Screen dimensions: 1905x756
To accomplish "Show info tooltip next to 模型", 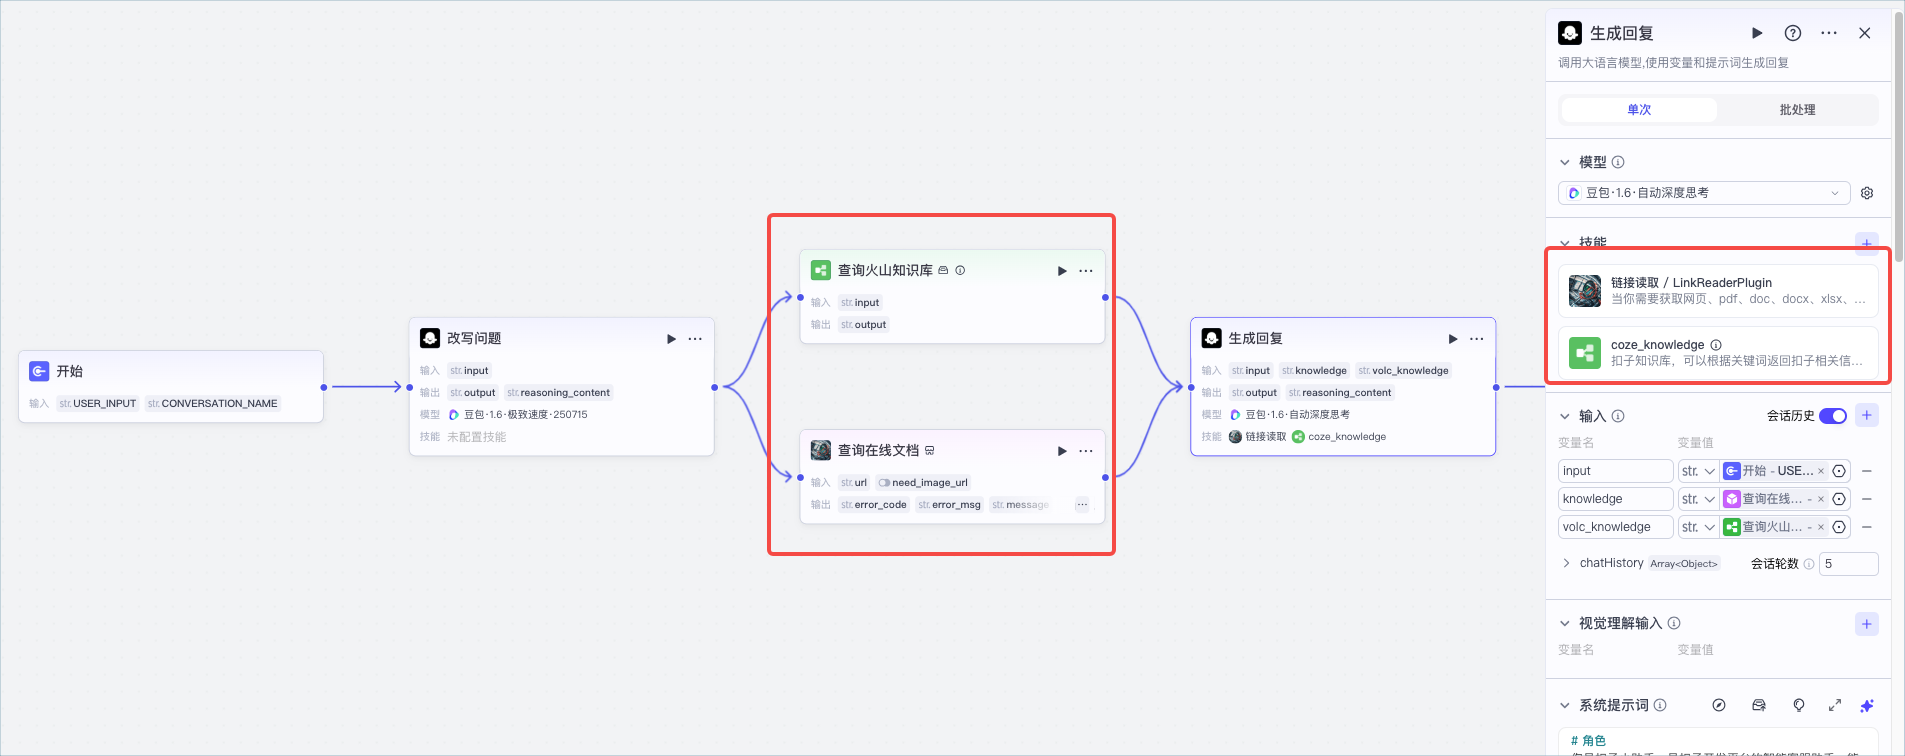I will (1618, 162).
